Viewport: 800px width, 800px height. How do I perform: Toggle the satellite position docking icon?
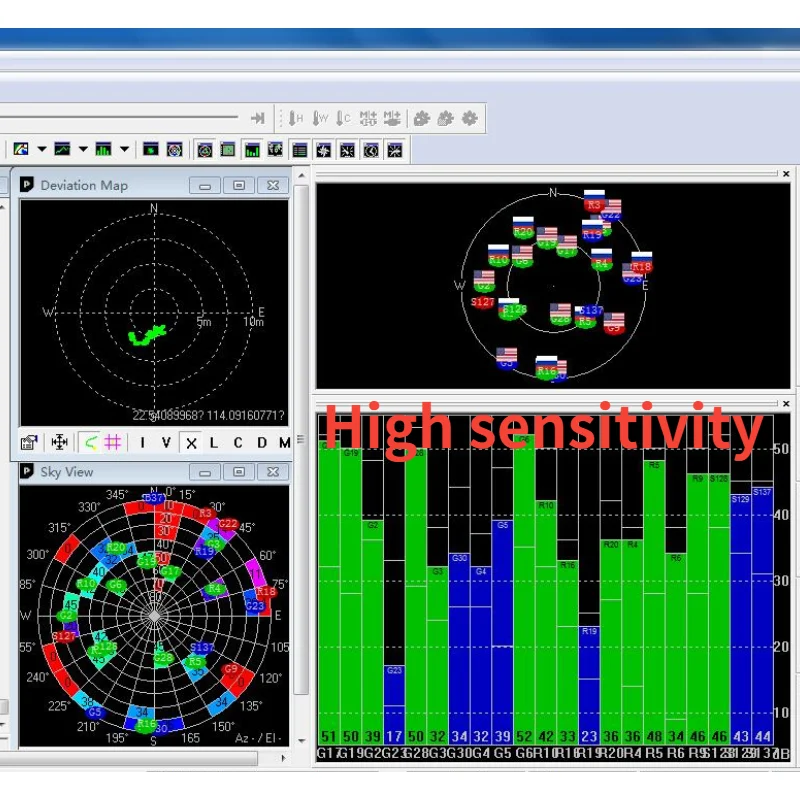[205, 150]
